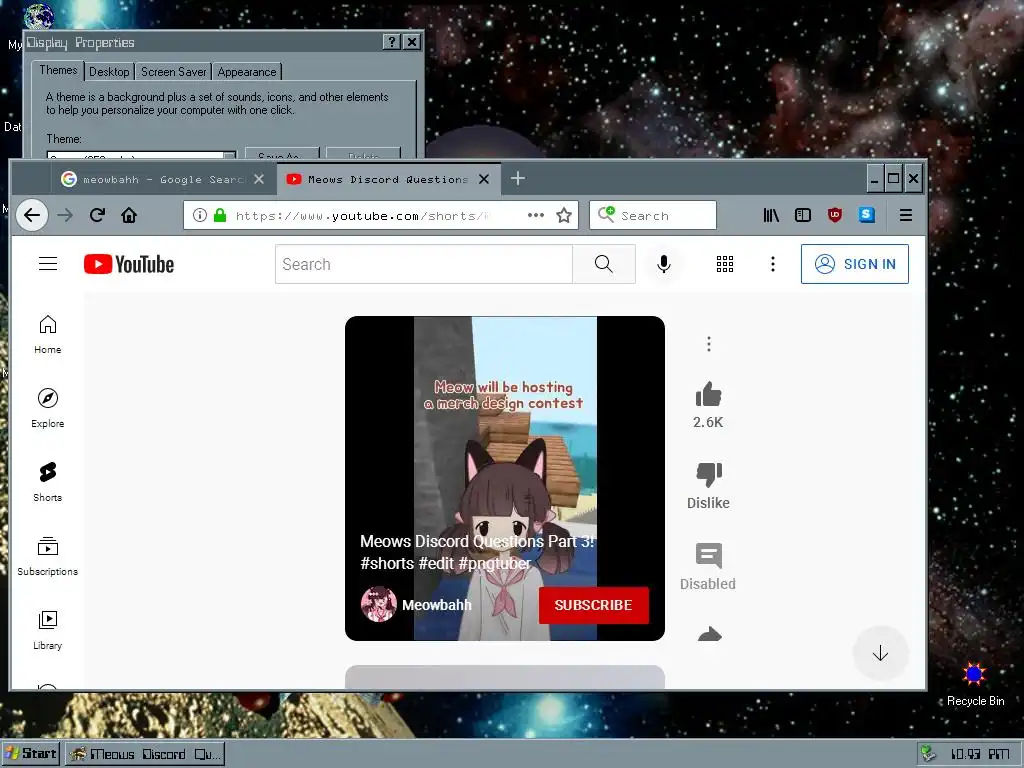Screen dimensions: 1024x768
Task: Open the Meowbahh channel avatar
Action: click(x=379, y=604)
